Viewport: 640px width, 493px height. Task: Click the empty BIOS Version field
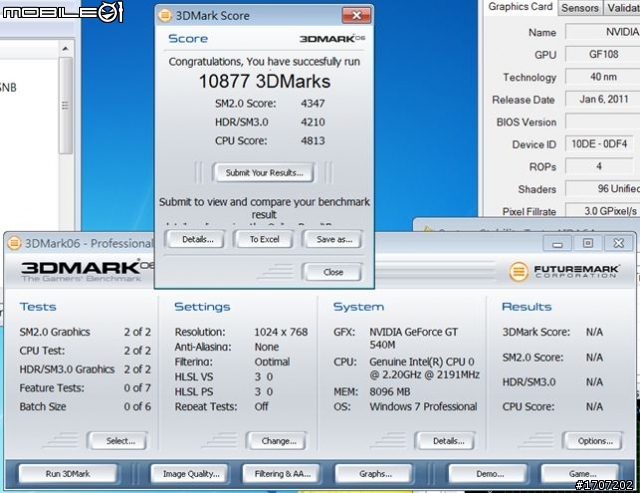point(603,122)
